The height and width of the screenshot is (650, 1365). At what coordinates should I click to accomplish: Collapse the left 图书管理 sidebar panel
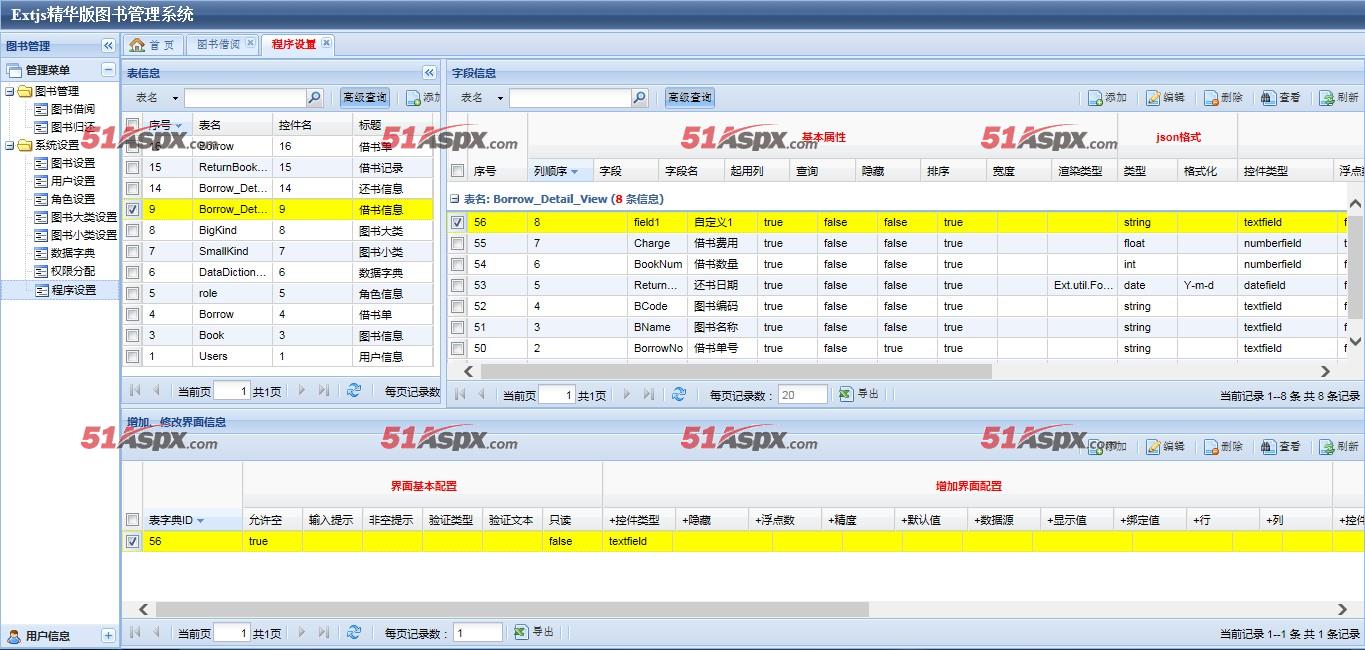(108, 46)
